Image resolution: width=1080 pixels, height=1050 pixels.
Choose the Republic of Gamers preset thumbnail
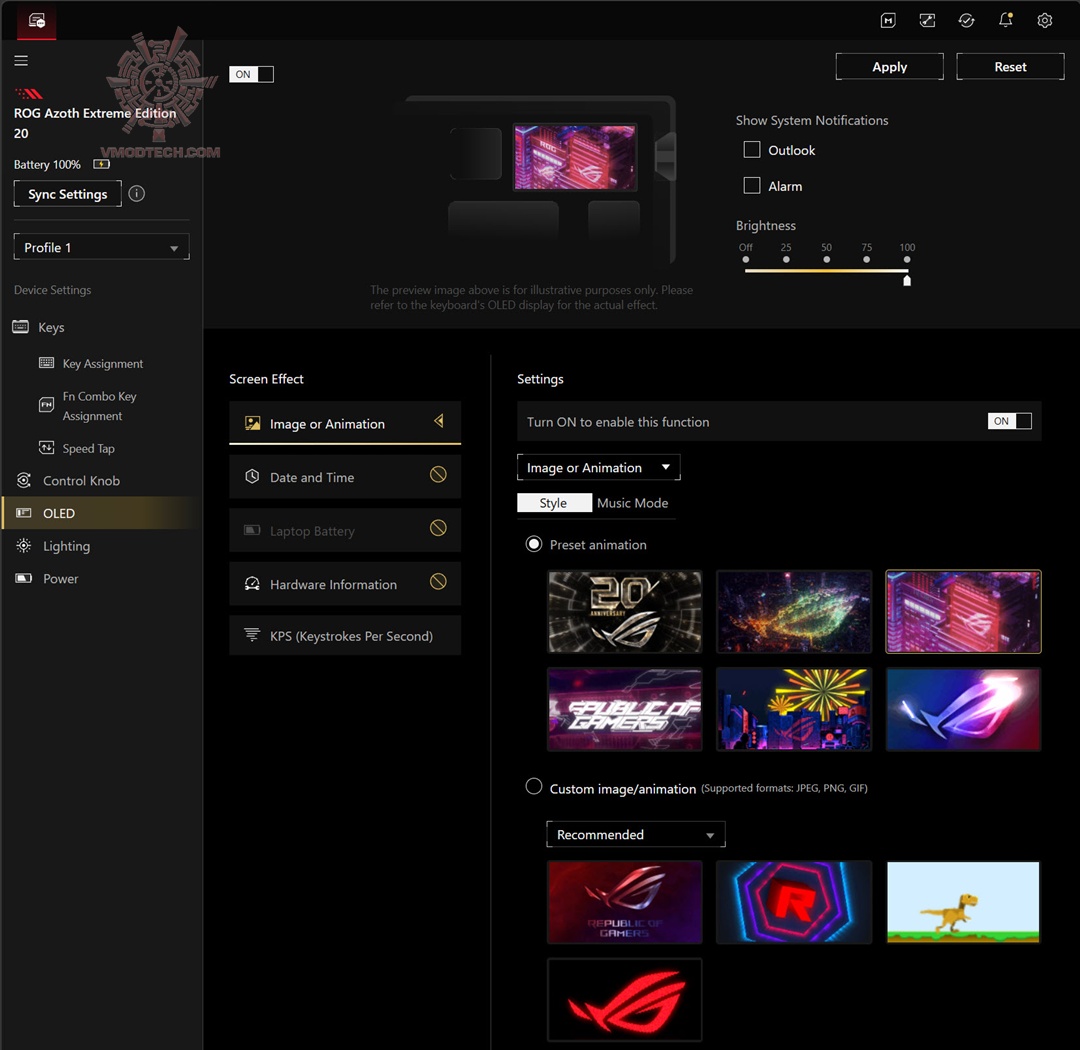[625, 709]
